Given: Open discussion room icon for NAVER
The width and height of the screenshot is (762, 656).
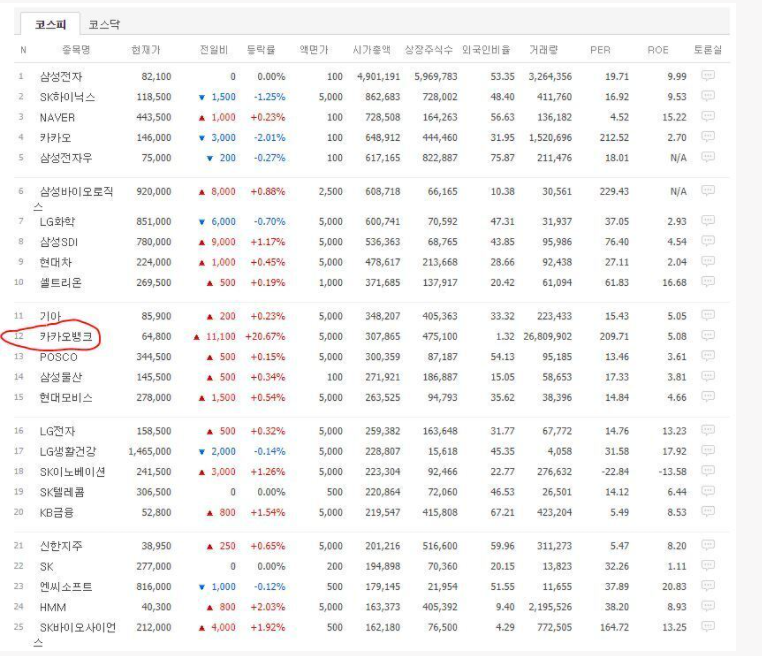Looking at the screenshot, I should (708, 116).
